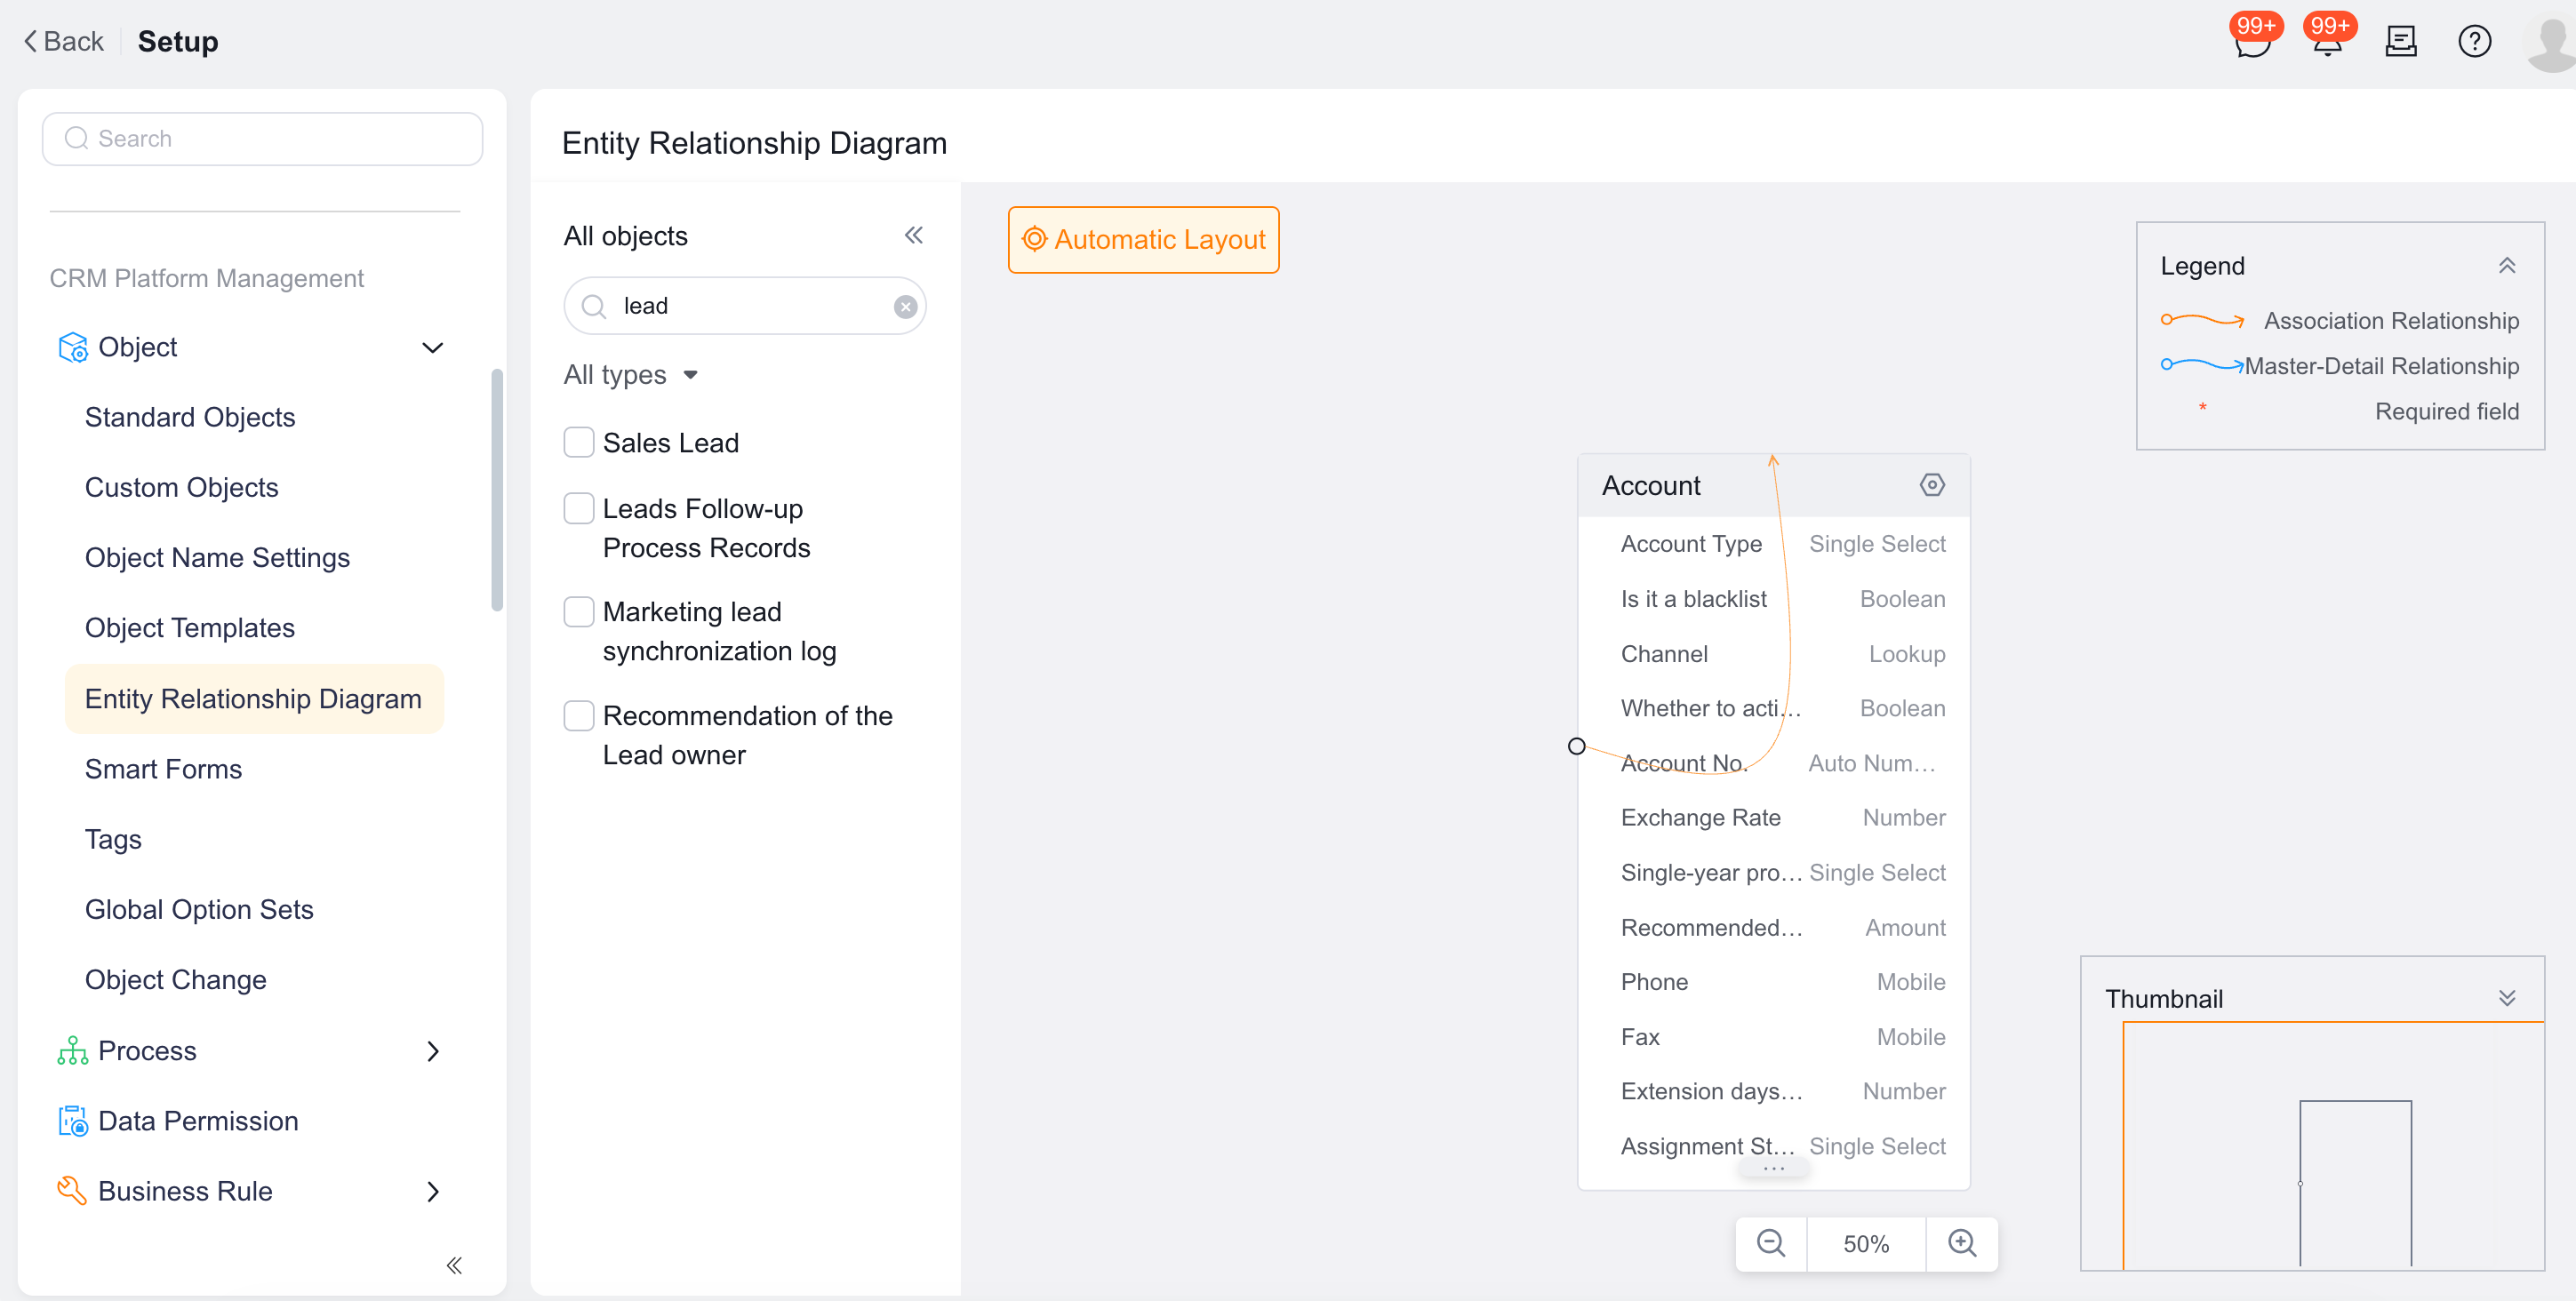Open the chat messages icon

(x=2252, y=43)
